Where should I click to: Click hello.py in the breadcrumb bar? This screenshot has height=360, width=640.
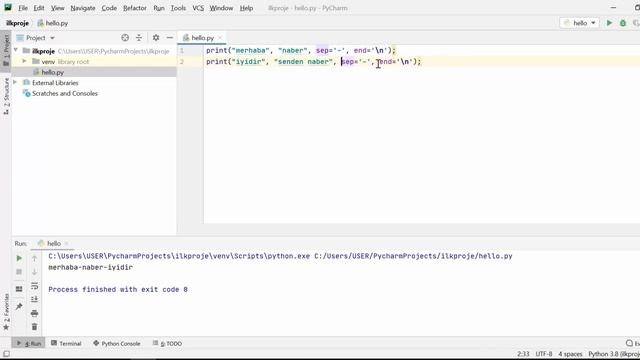53,23
